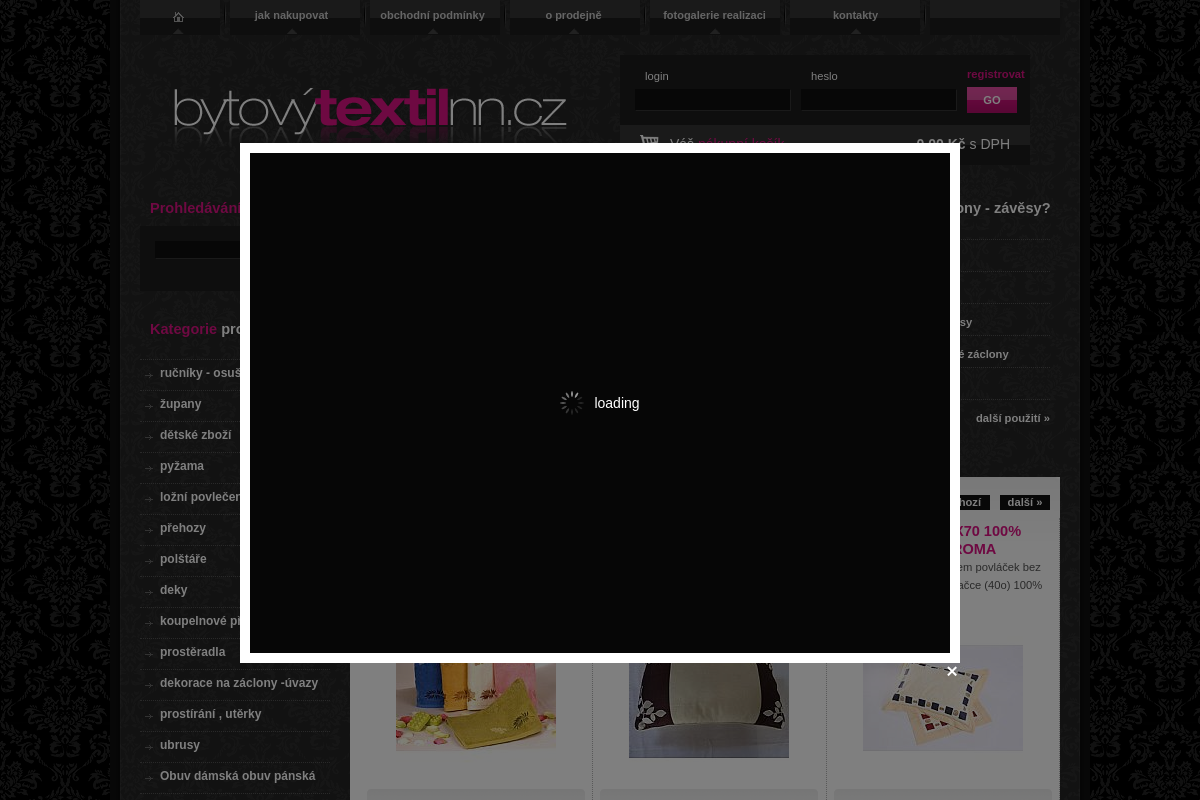Click the loading spinner icon
Image resolution: width=1200 pixels, height=800 pixels.
(x=572, y=403)
